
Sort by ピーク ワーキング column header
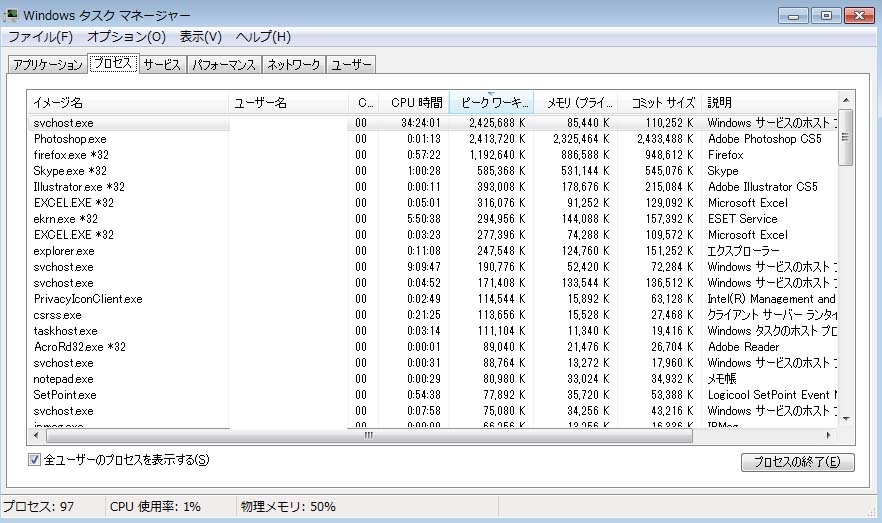492,103
